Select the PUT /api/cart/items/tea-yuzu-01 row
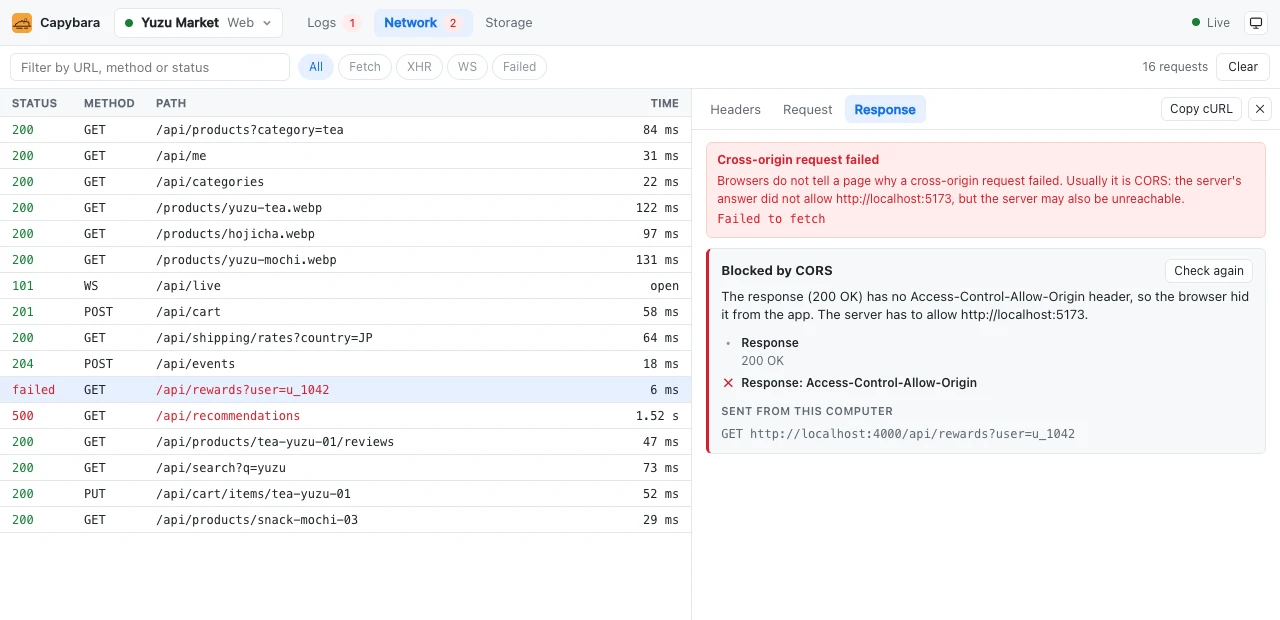 pyautogui.click(x=345, y=494)
